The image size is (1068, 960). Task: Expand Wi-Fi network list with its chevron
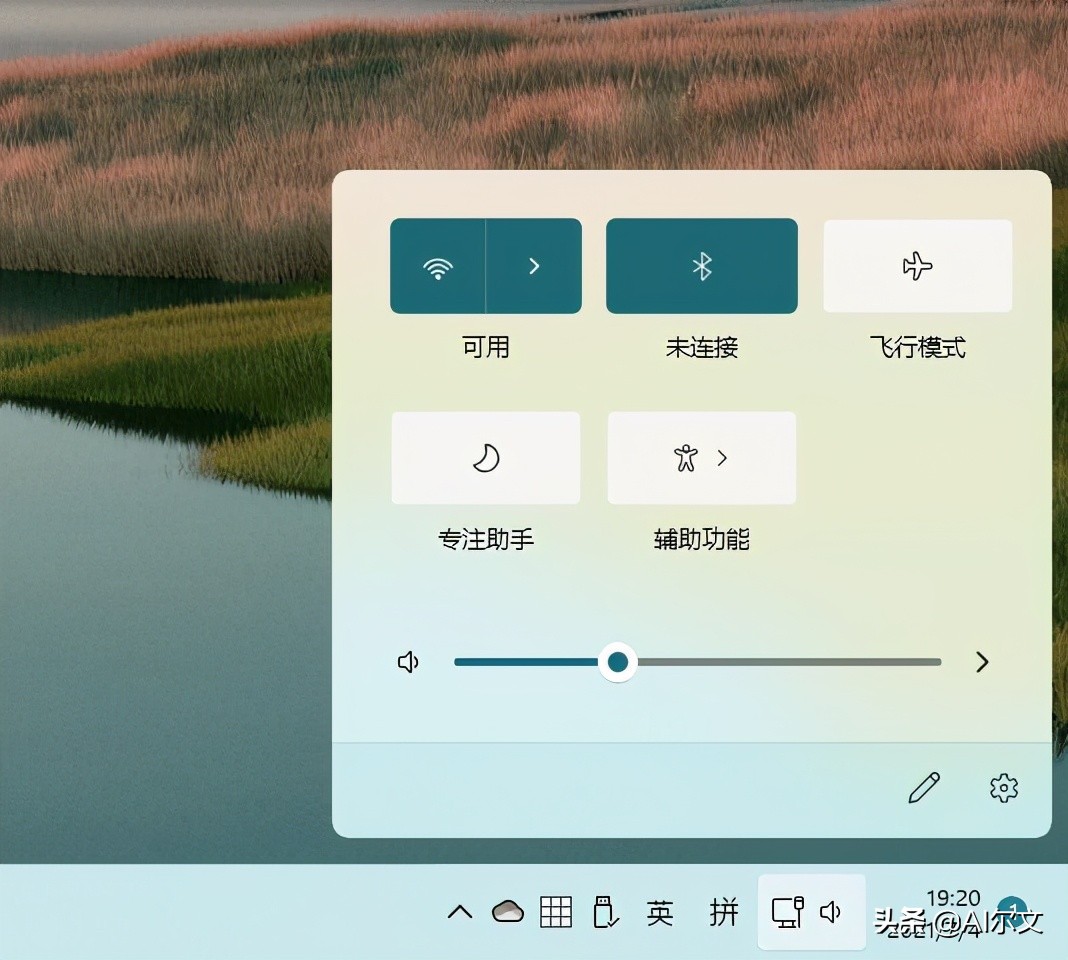point(533,266)
